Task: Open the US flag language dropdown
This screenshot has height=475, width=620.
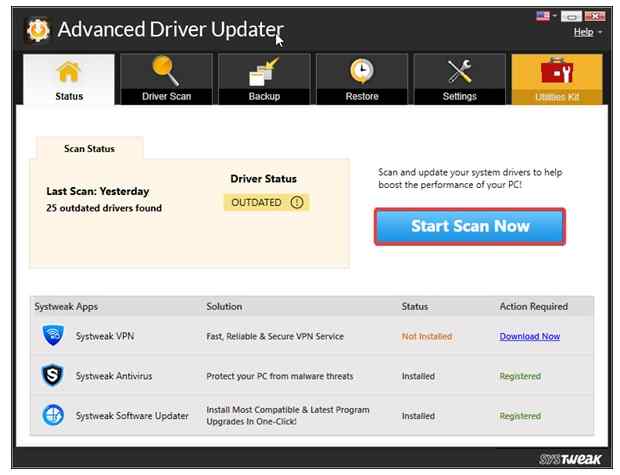Action: (550, 17)
